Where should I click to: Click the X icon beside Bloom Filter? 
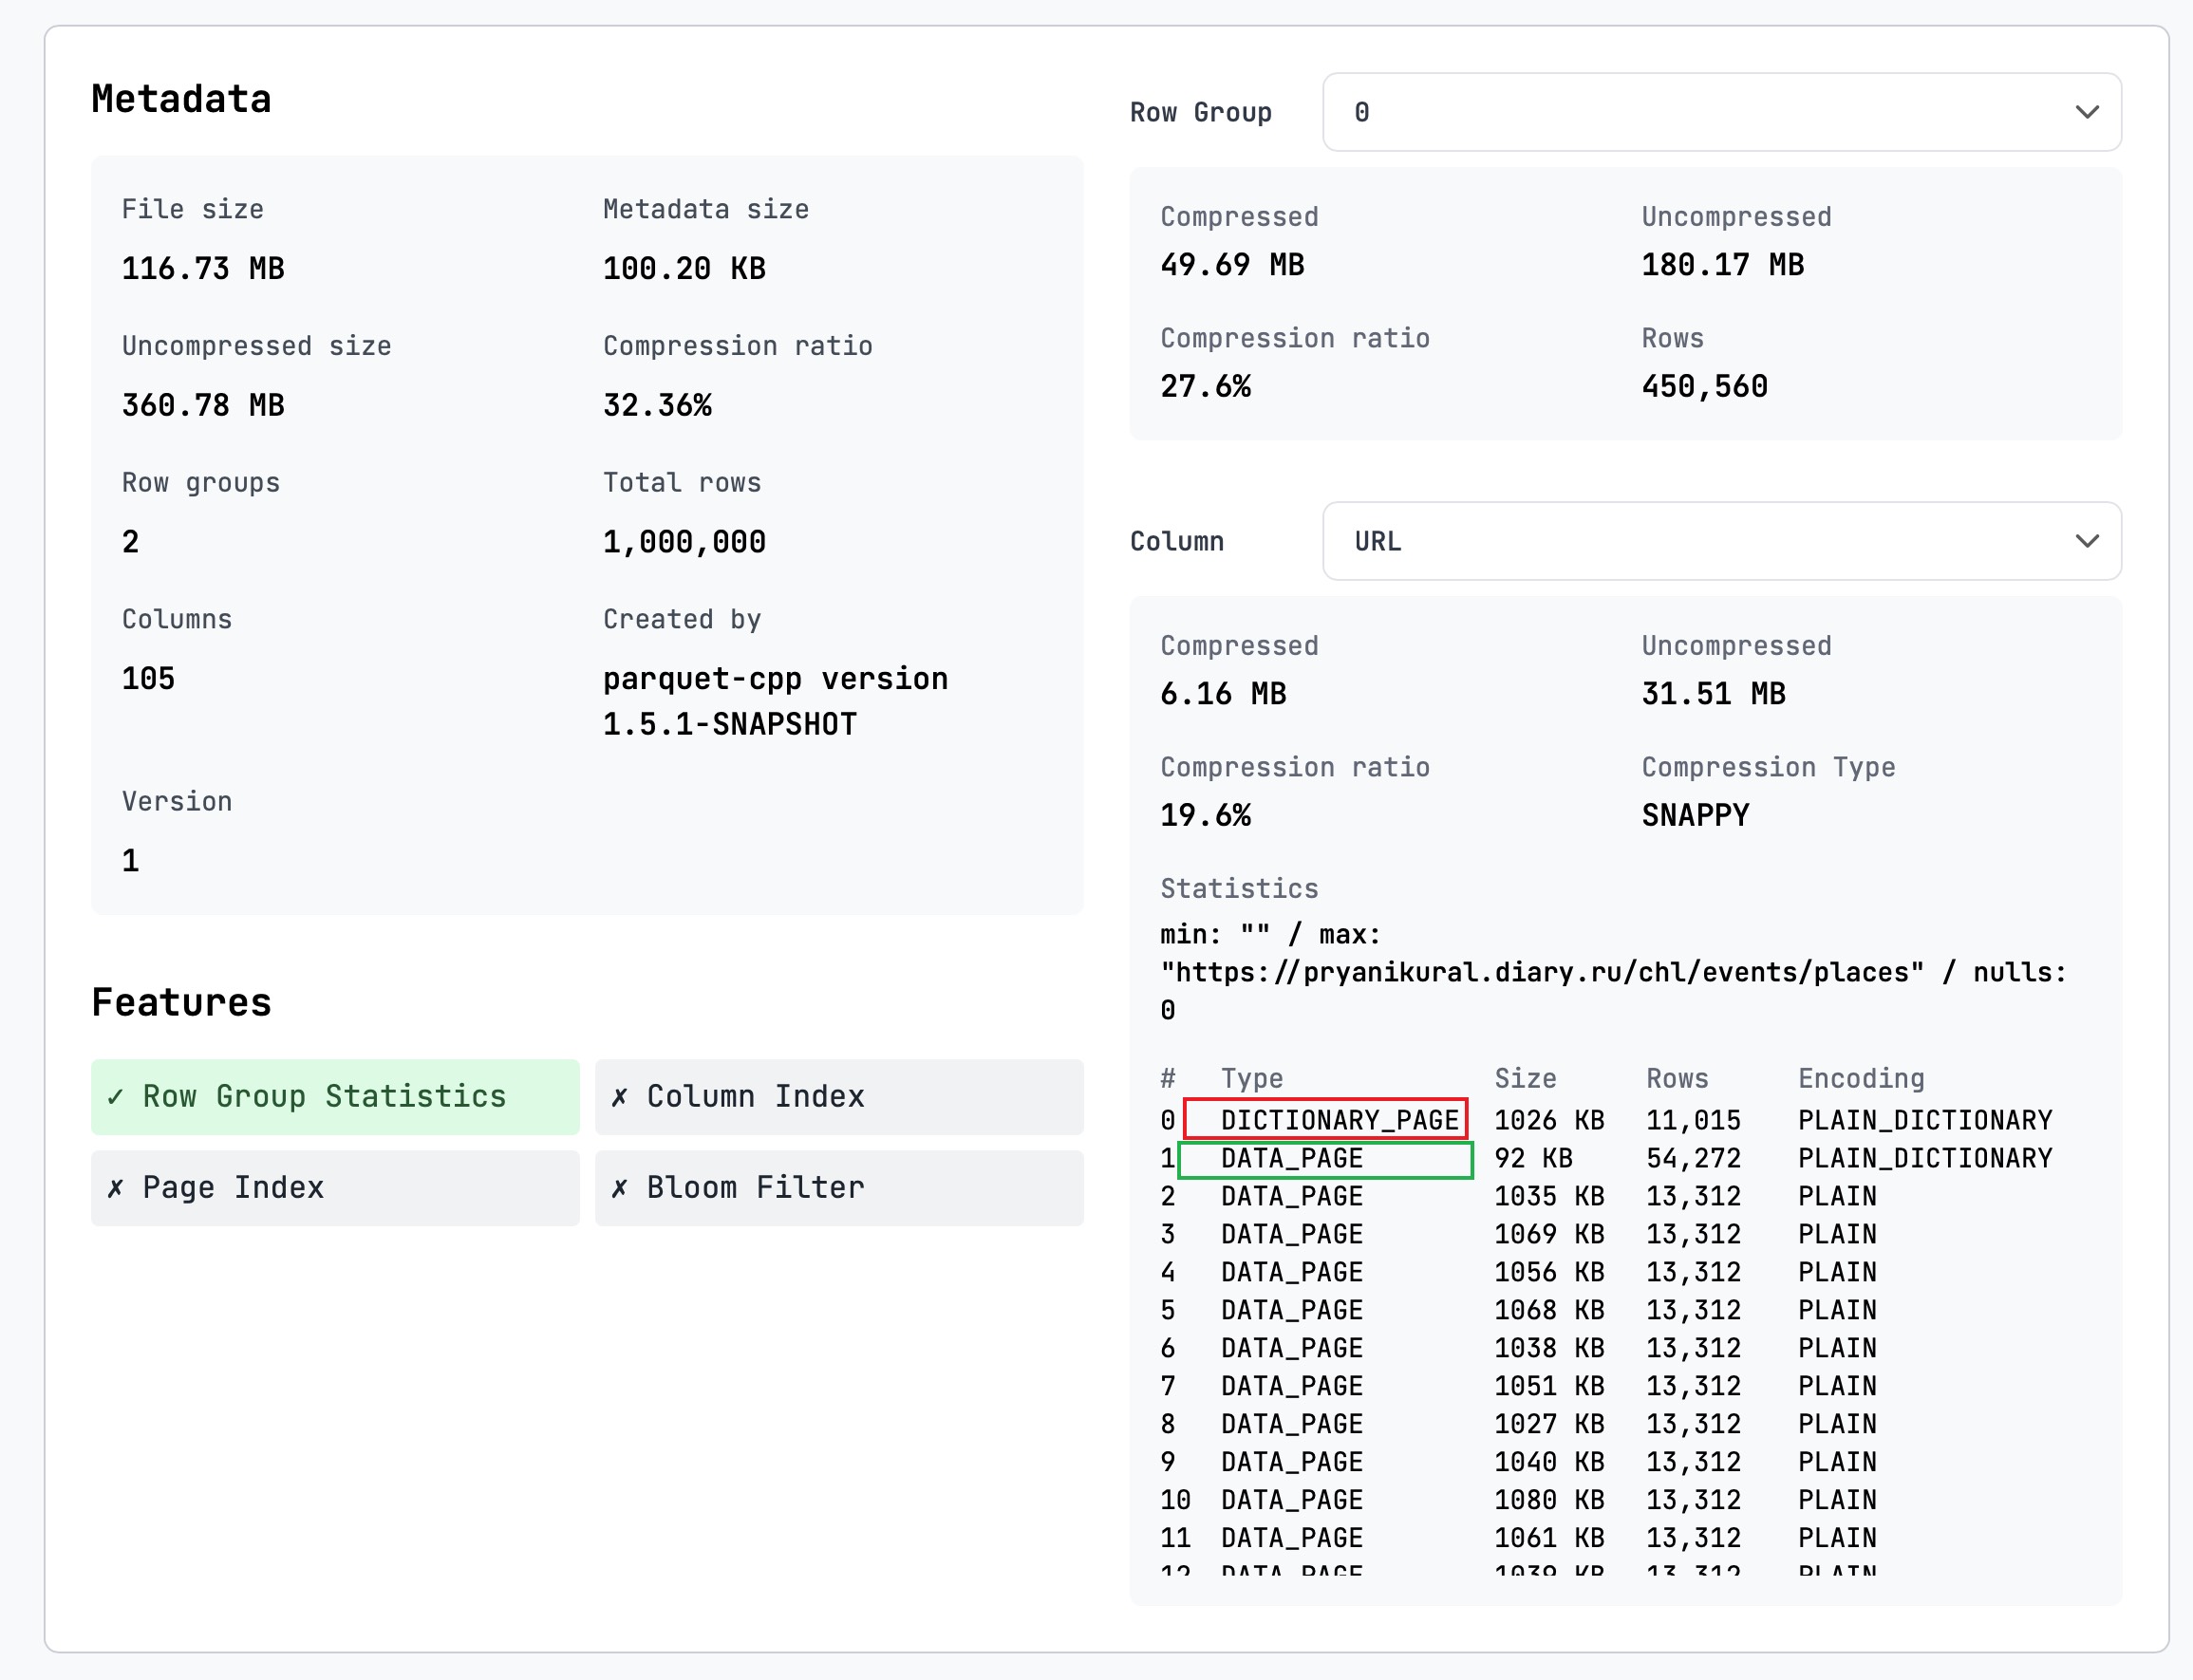619,1188
